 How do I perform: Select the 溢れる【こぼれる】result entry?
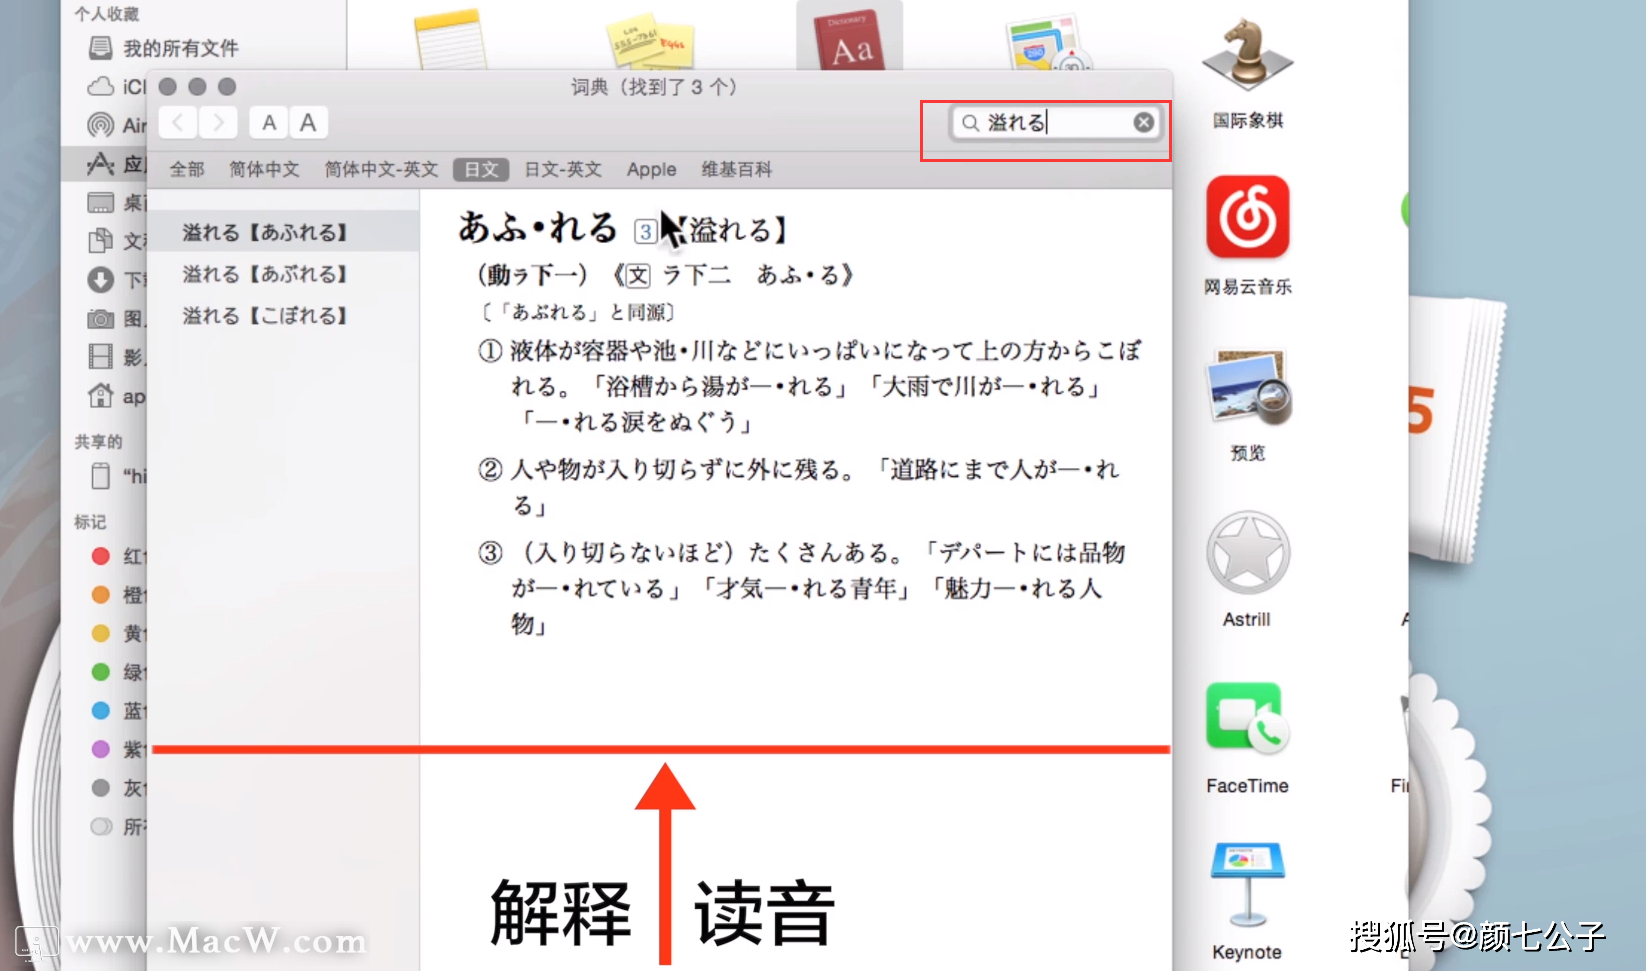point(265,315)
